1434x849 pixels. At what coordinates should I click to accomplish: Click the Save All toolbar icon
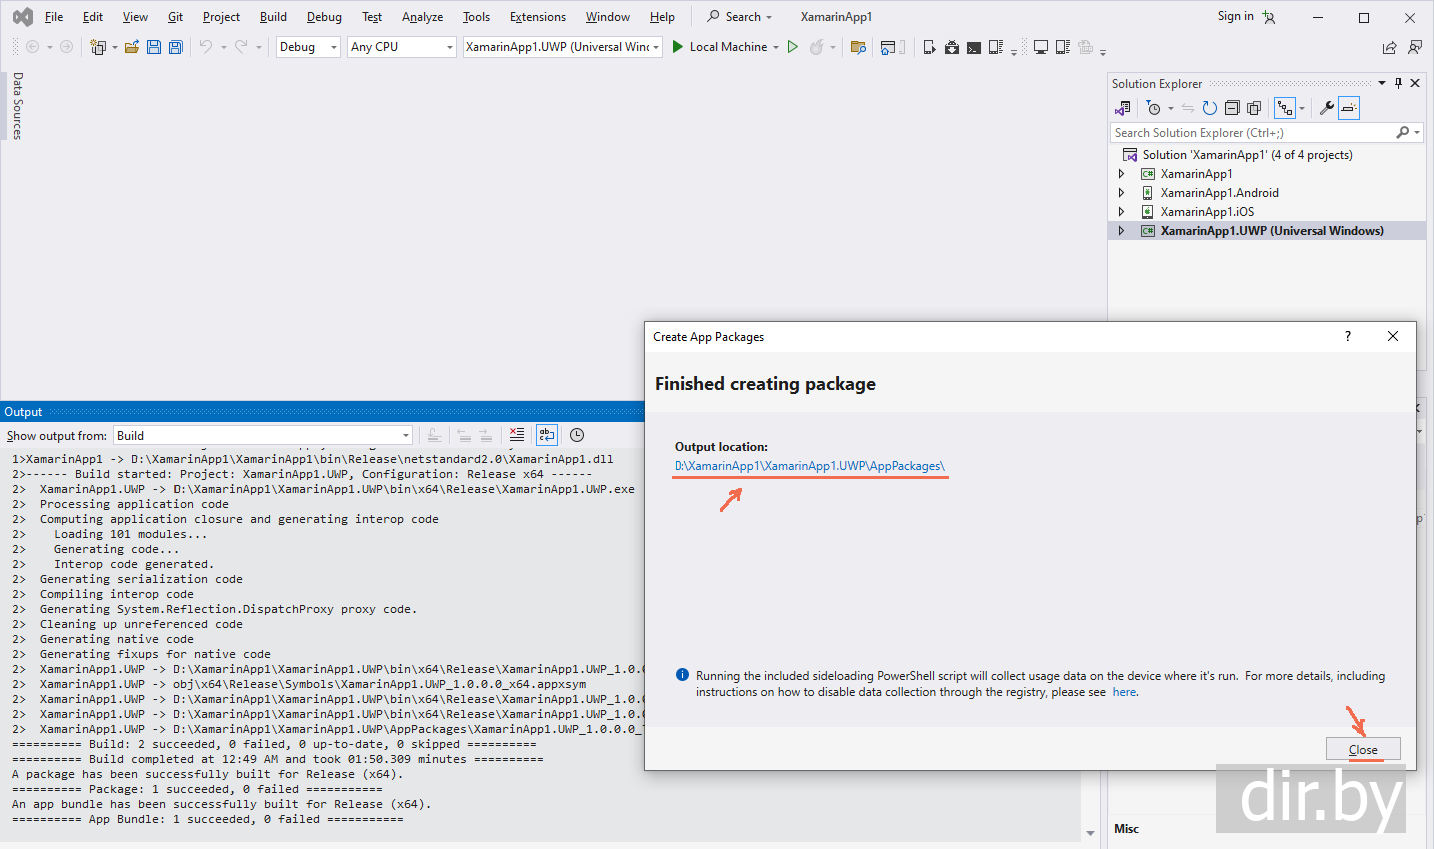(x=176, y=47)
